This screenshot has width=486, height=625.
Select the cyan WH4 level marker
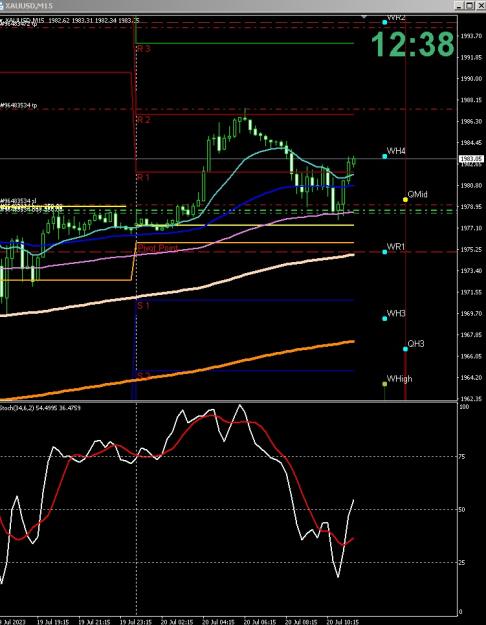point(385,156)
